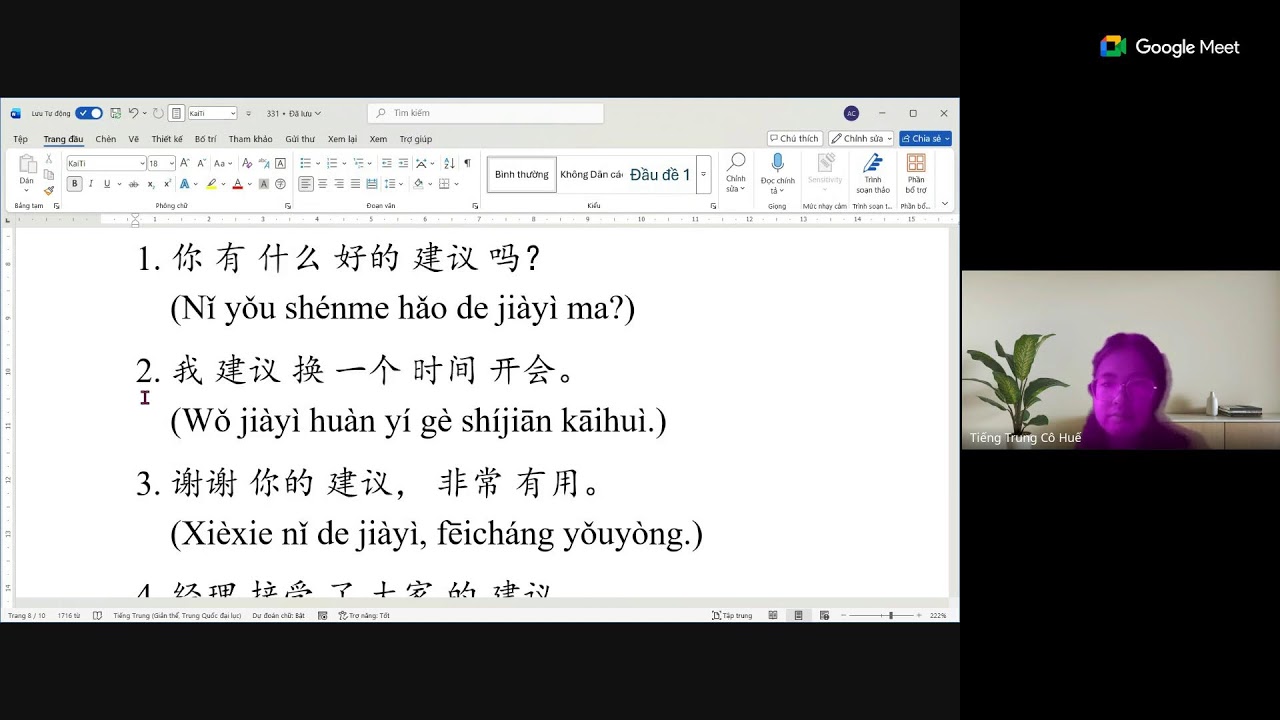Viewport: 1280px width, 720px height.
Task: Click the Distributed alignment icon
Action: (372, 184)
